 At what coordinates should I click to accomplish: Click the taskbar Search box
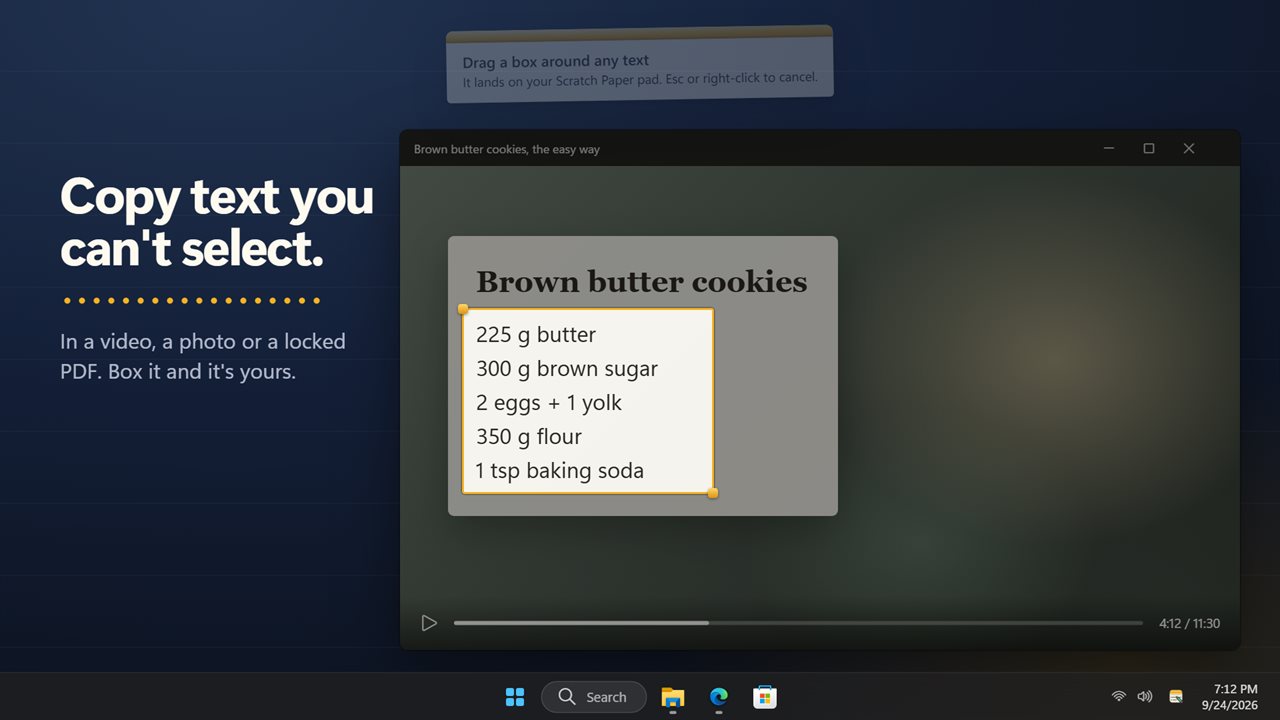click(x=594, y=697)
